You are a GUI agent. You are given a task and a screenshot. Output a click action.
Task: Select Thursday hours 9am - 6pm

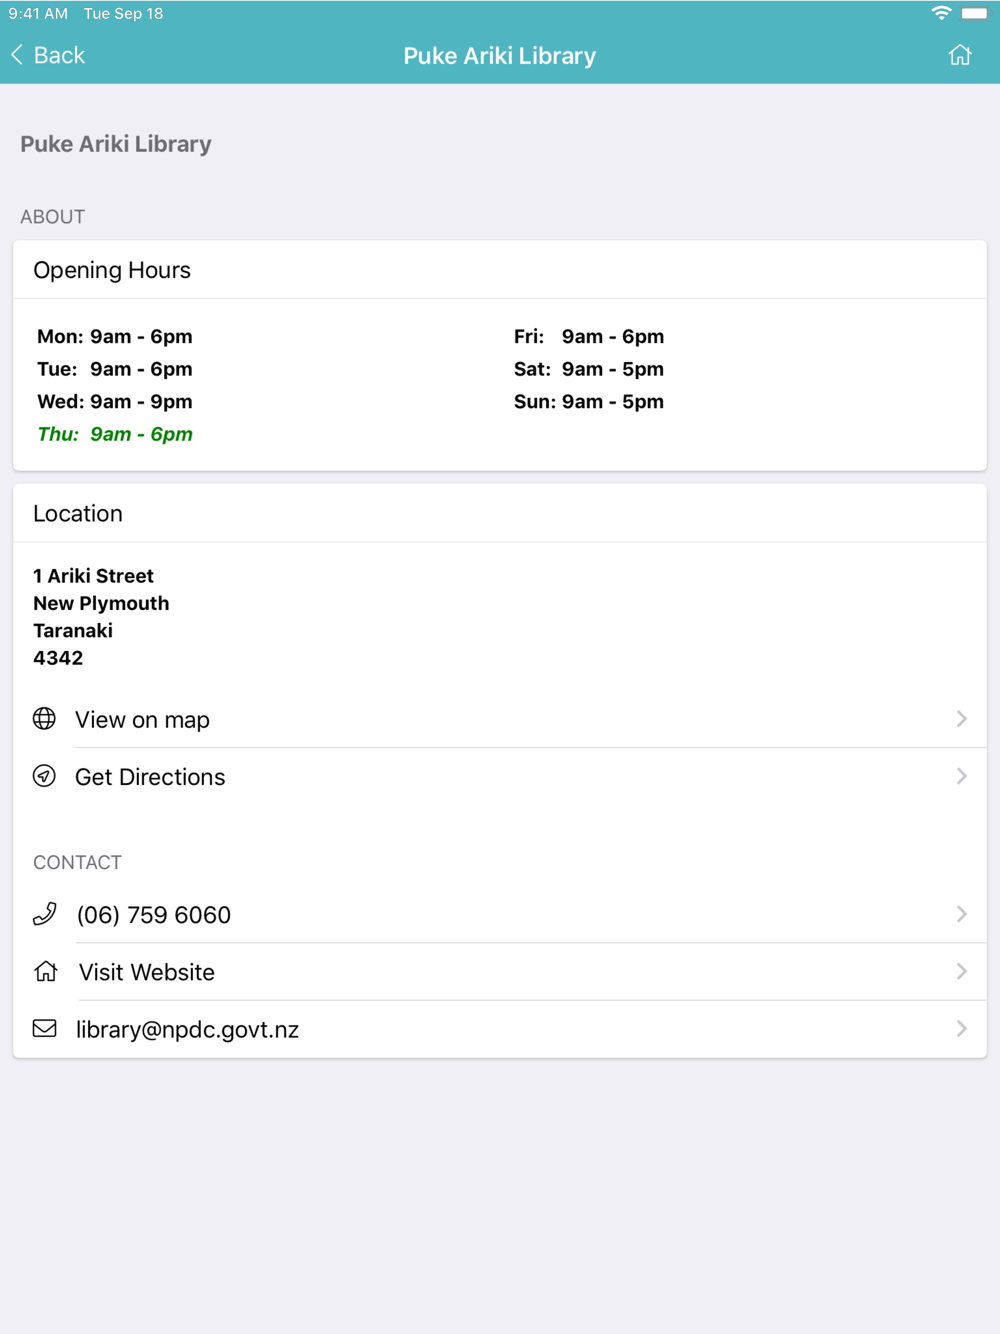(115, 434)
